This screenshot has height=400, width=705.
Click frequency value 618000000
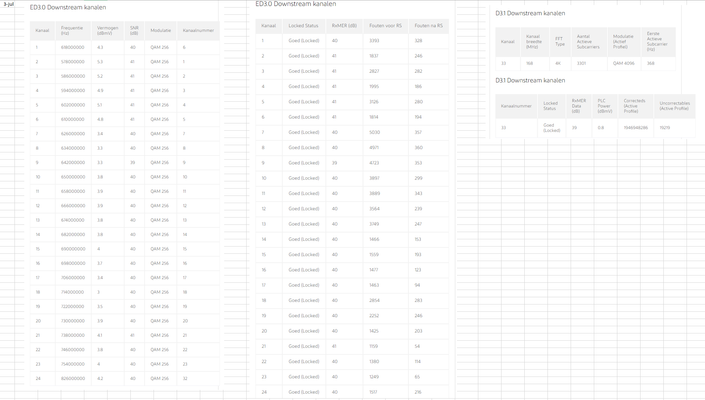tap(73, 47)
